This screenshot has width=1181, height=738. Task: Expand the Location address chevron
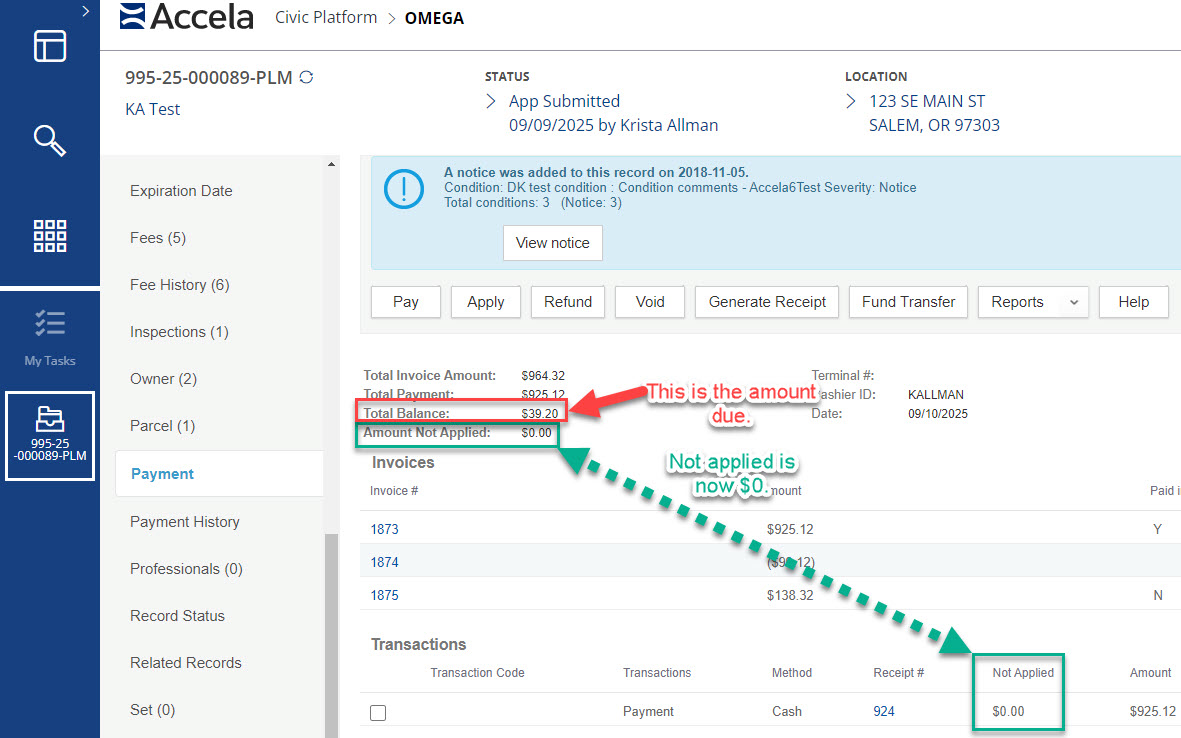coord(851,101)
